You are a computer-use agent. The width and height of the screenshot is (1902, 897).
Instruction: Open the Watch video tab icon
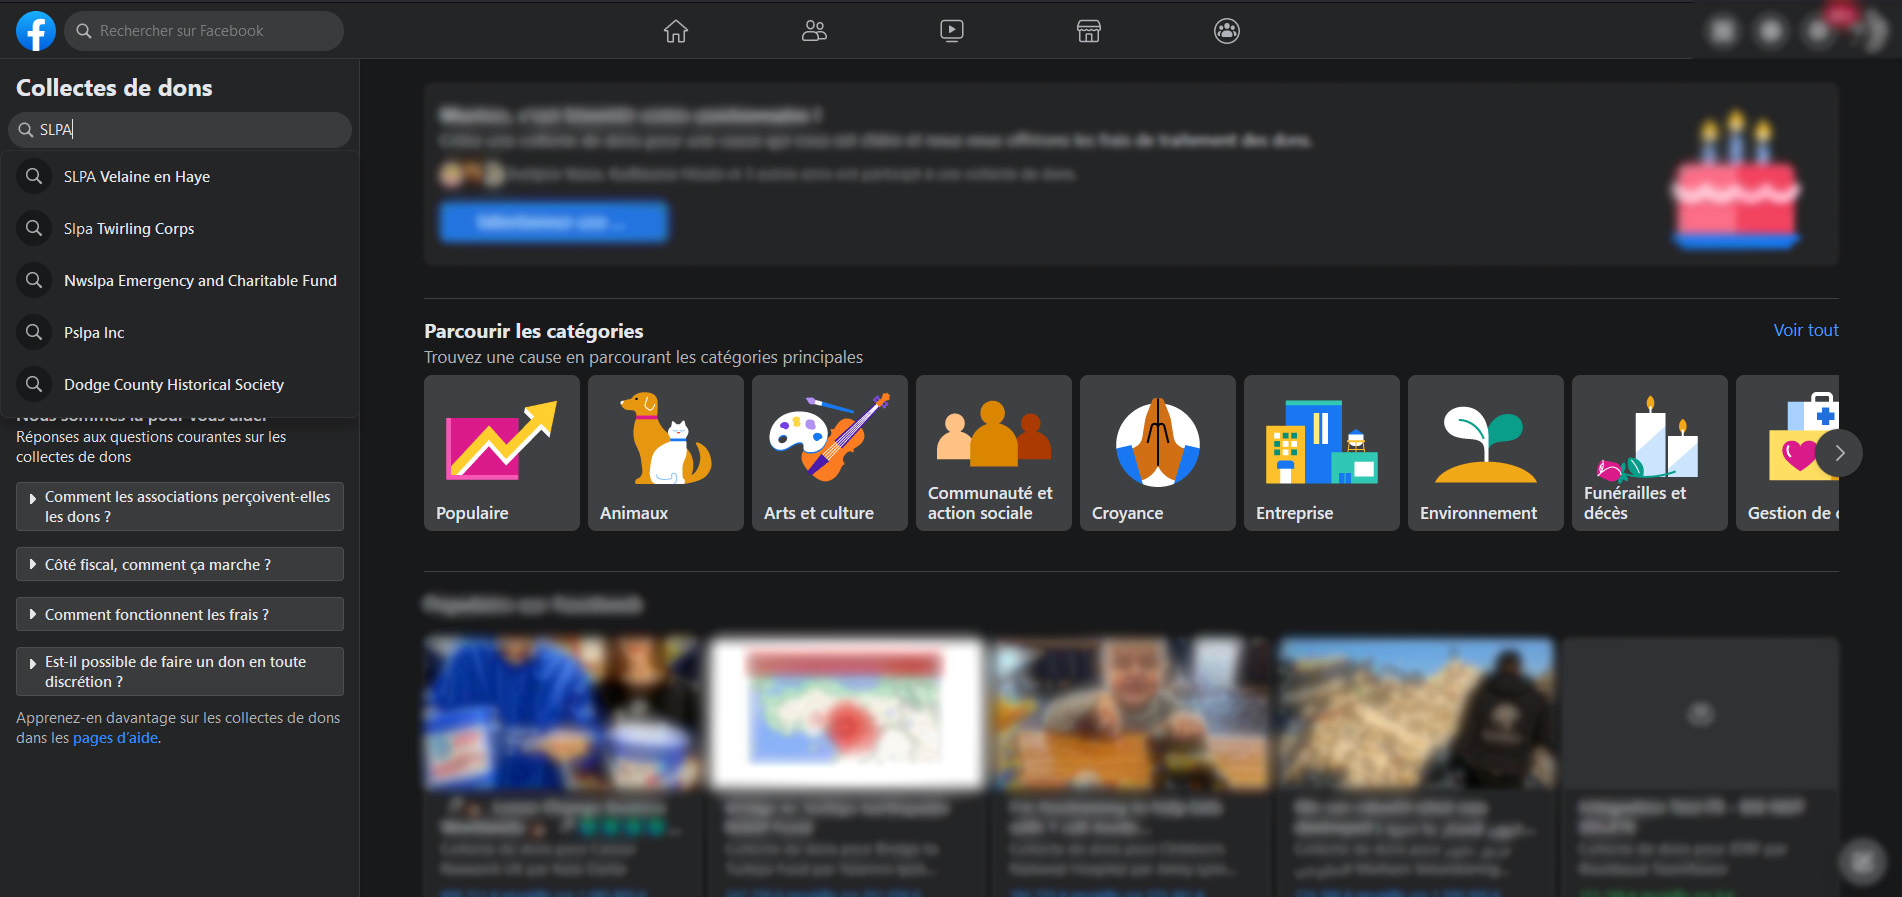point(952,31)
